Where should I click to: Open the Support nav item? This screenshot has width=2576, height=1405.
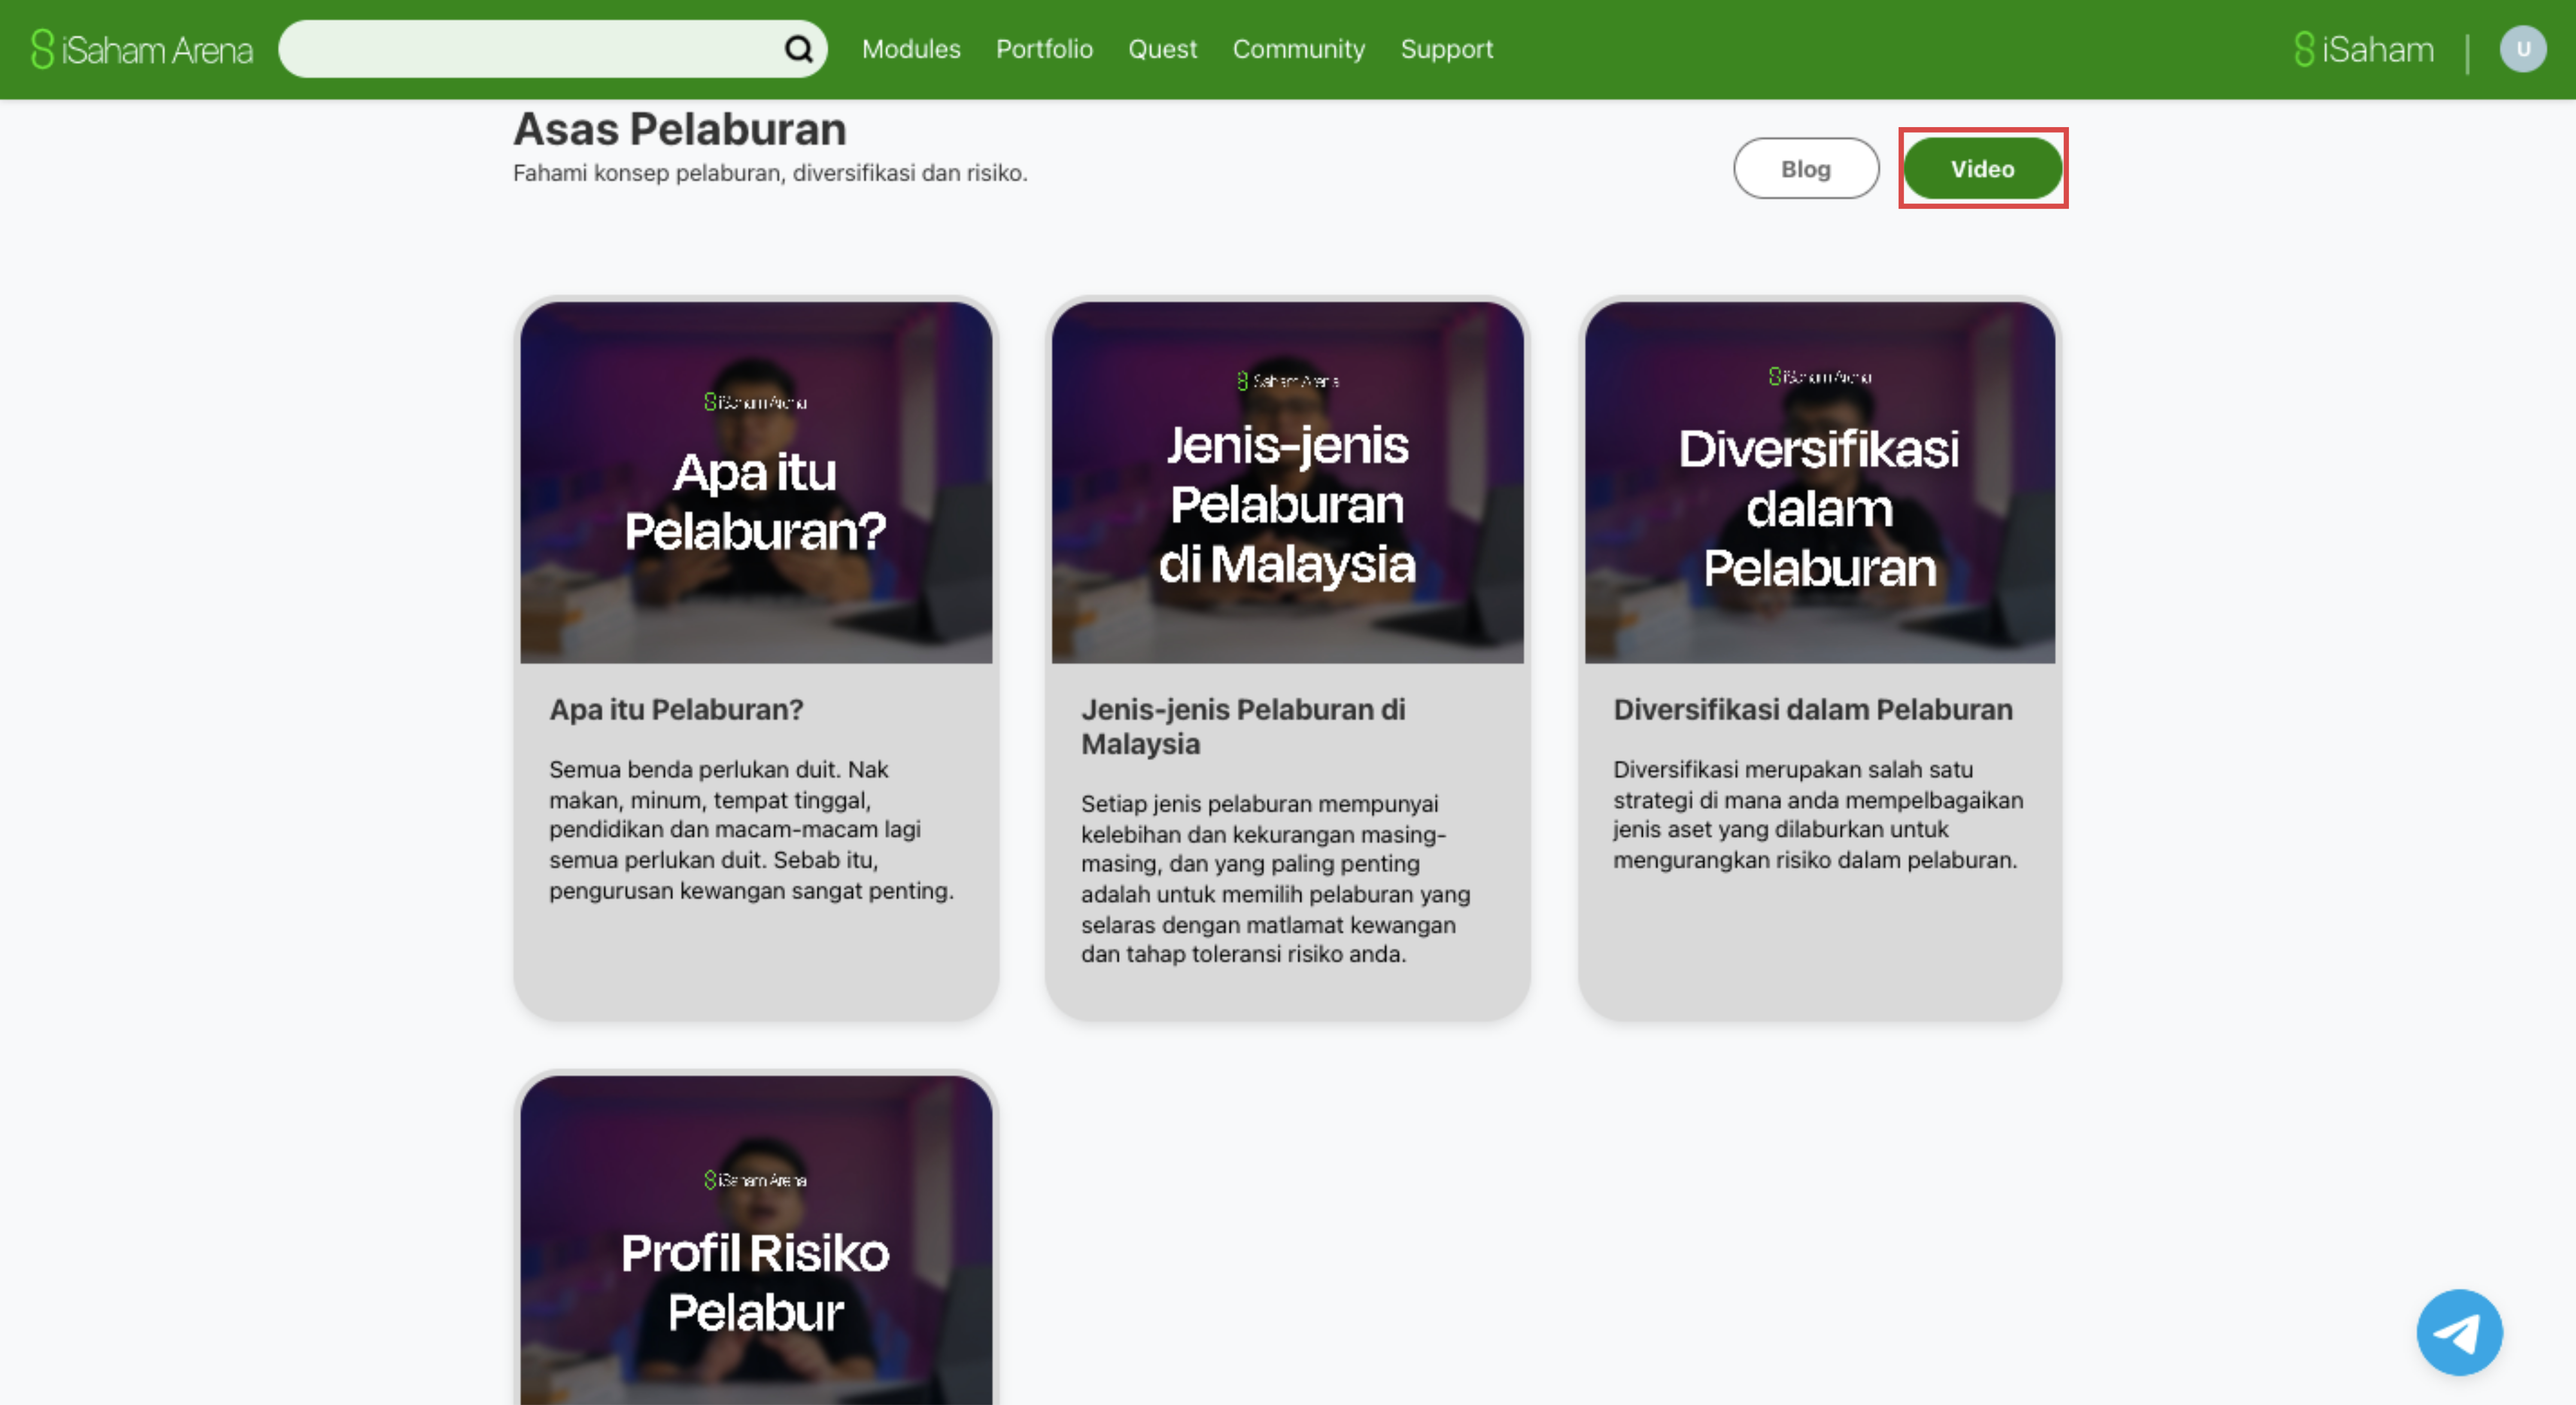[x=1446, y=49]
